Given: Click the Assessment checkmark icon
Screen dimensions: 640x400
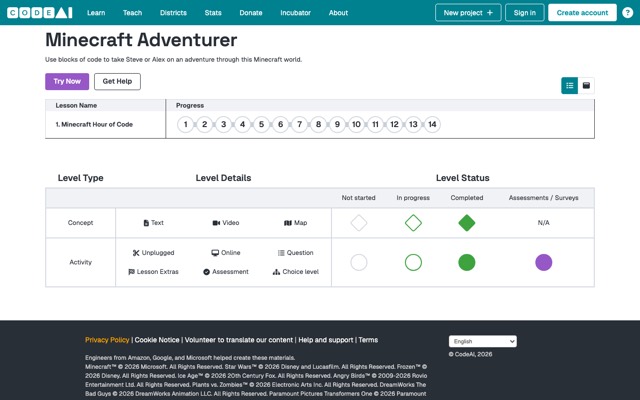Looking at the screenshot, I should tap(207, 272).
